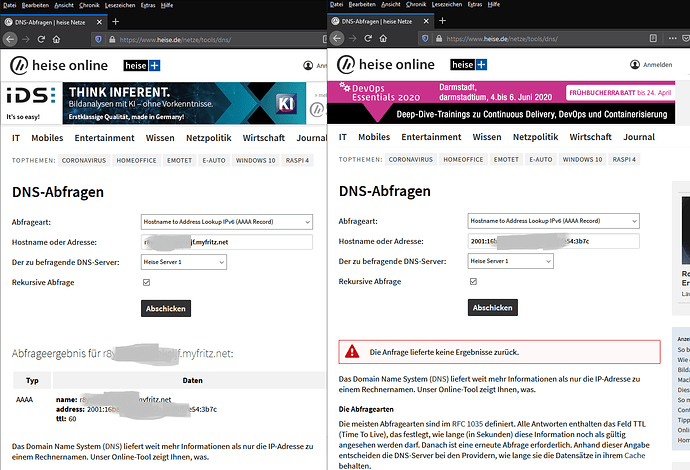Screen dimensions: 690x470
Task: Click user account icon in left window
Action: click(308, 66)
